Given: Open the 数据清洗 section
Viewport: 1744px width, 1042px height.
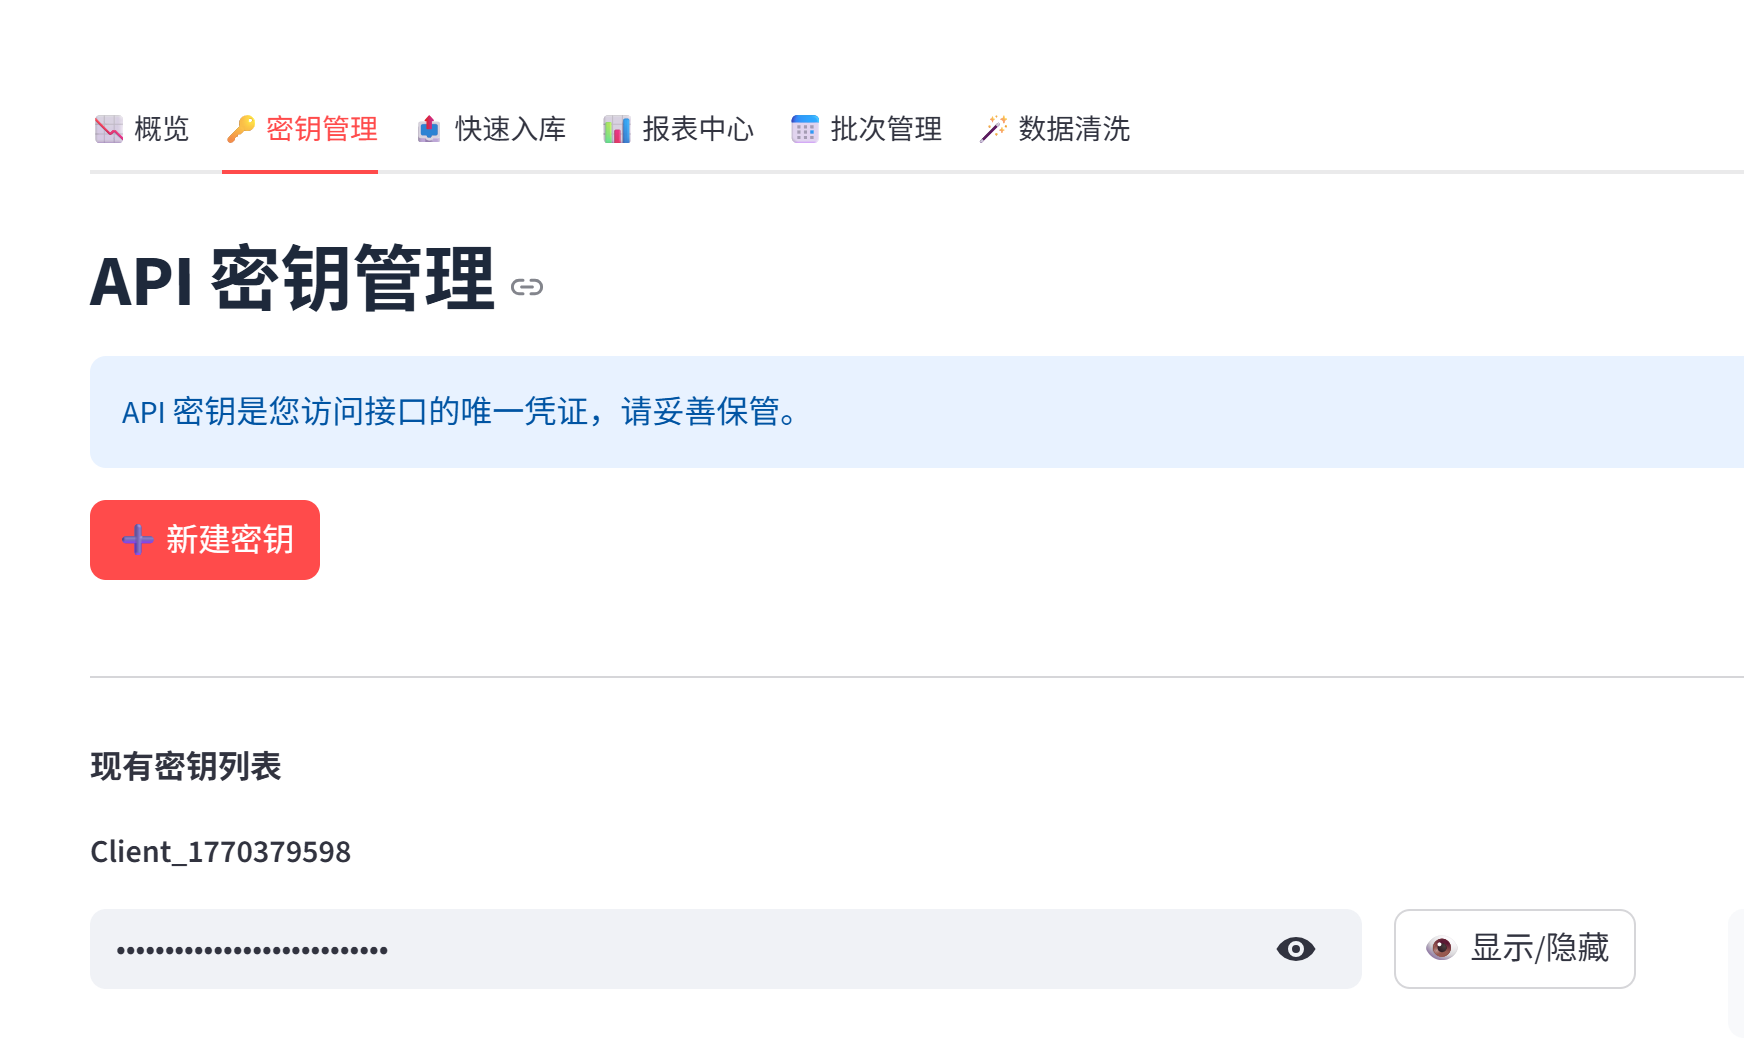Looking at the screenshot, I should 1055,128.
